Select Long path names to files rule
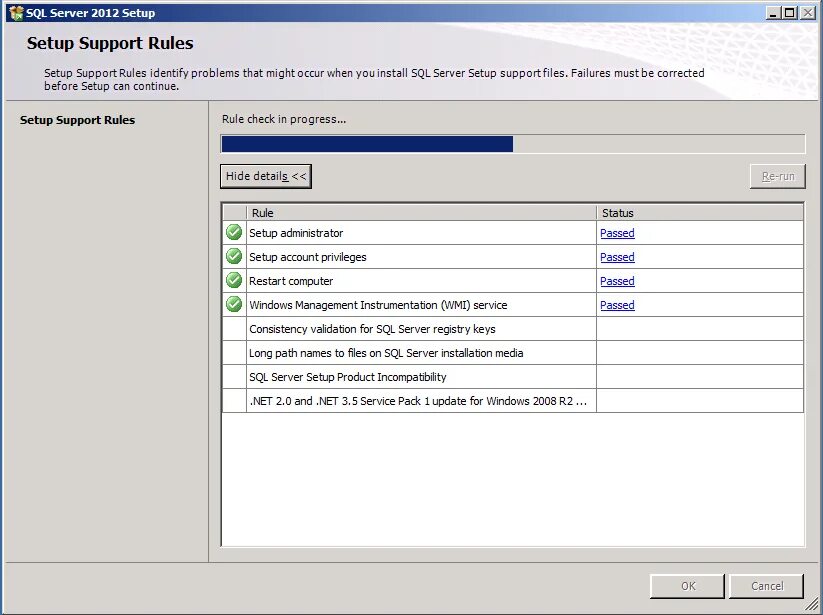This screenshot has width=823, height=615. coord(386,353)
